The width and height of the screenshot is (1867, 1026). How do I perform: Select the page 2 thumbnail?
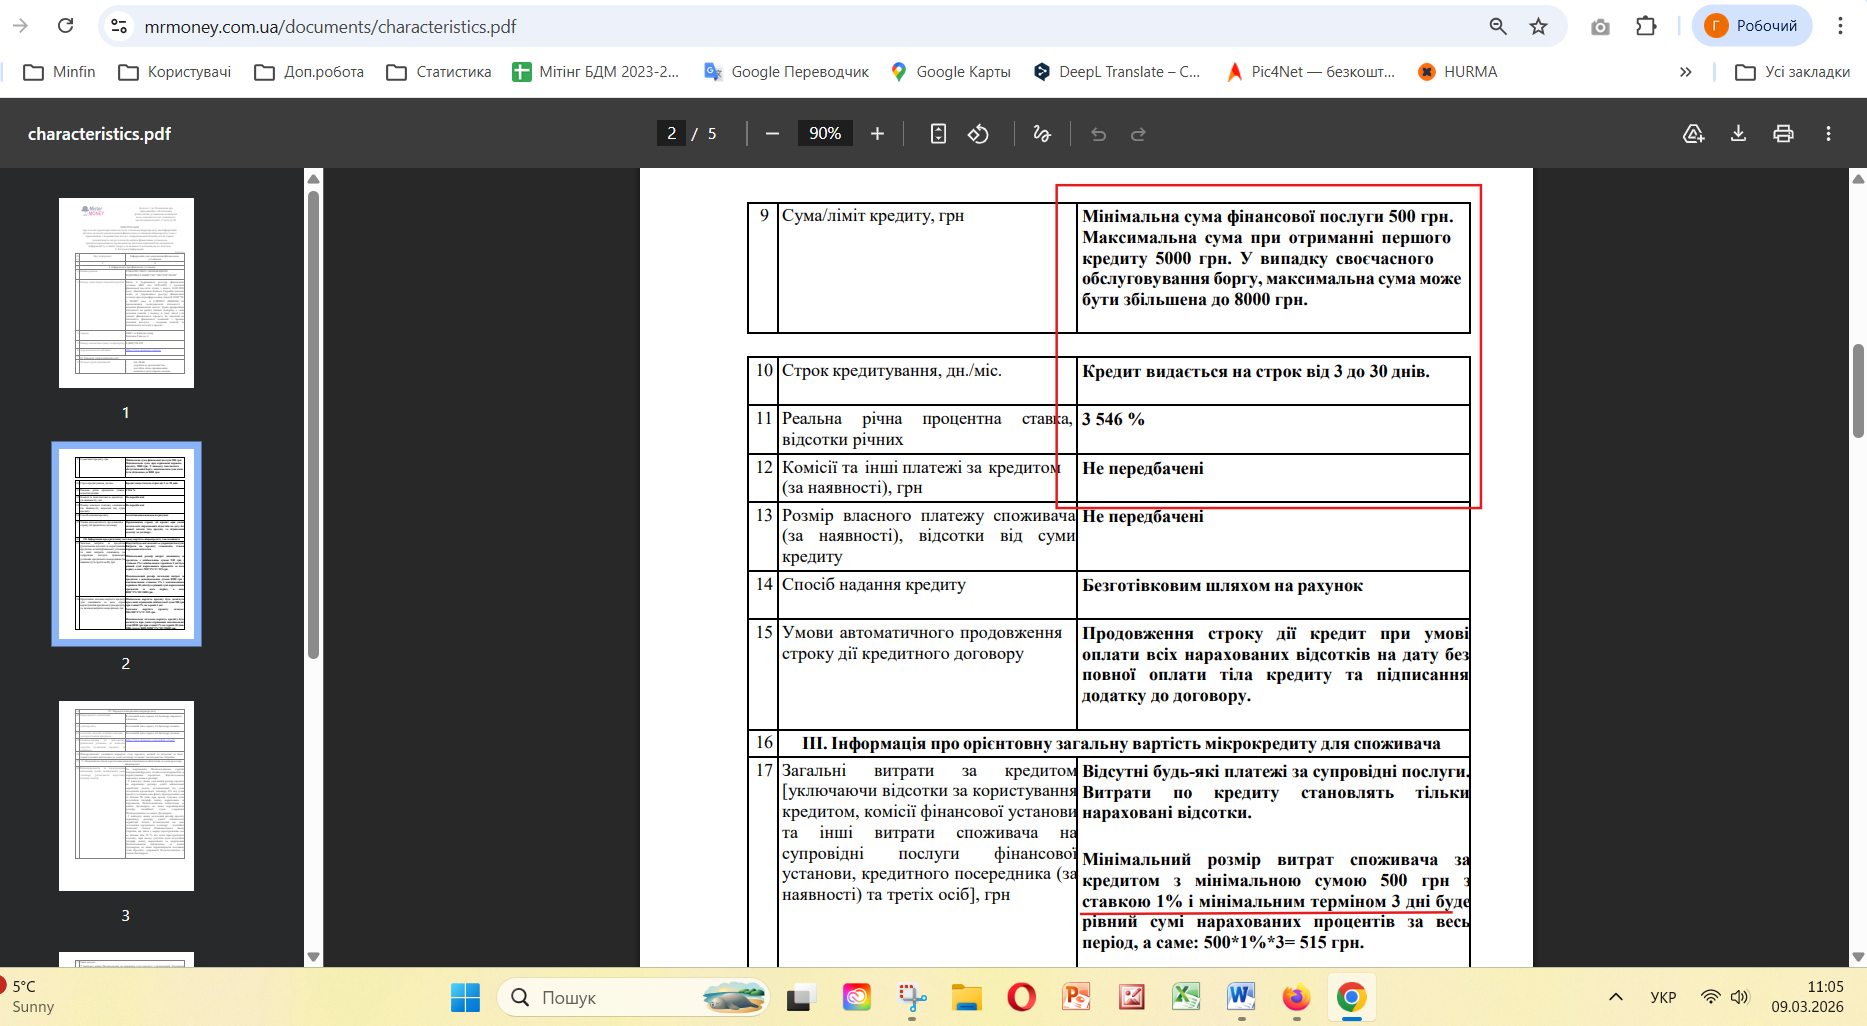coord(126,544)
